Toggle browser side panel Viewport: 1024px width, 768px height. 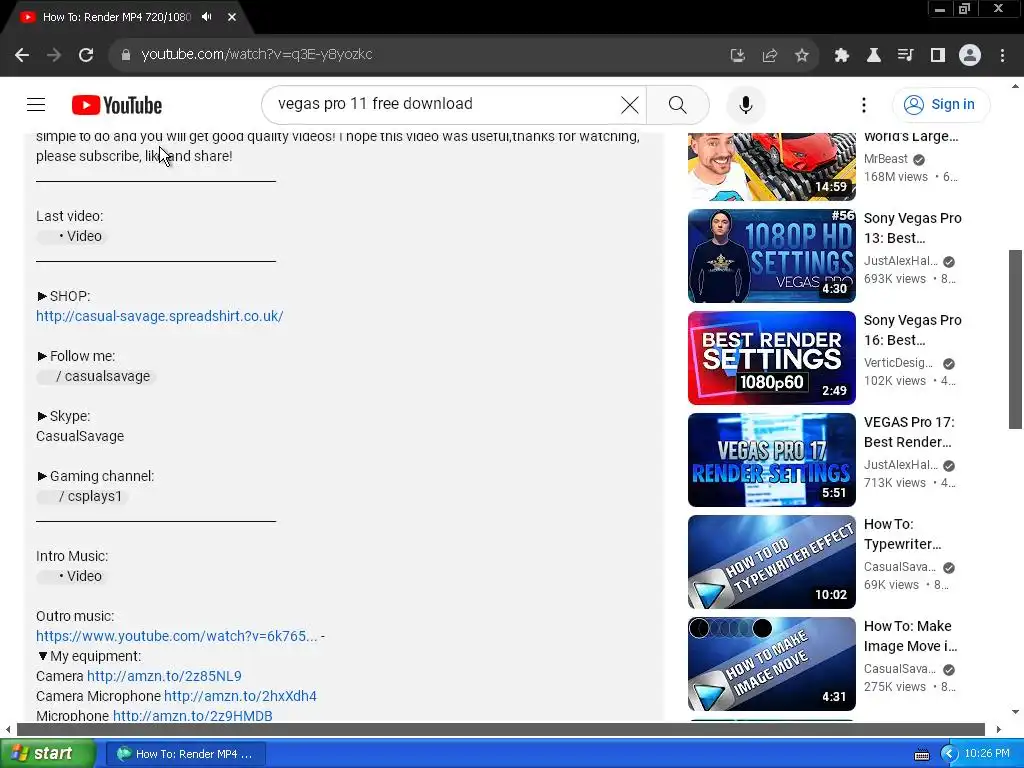pos(938,56)
